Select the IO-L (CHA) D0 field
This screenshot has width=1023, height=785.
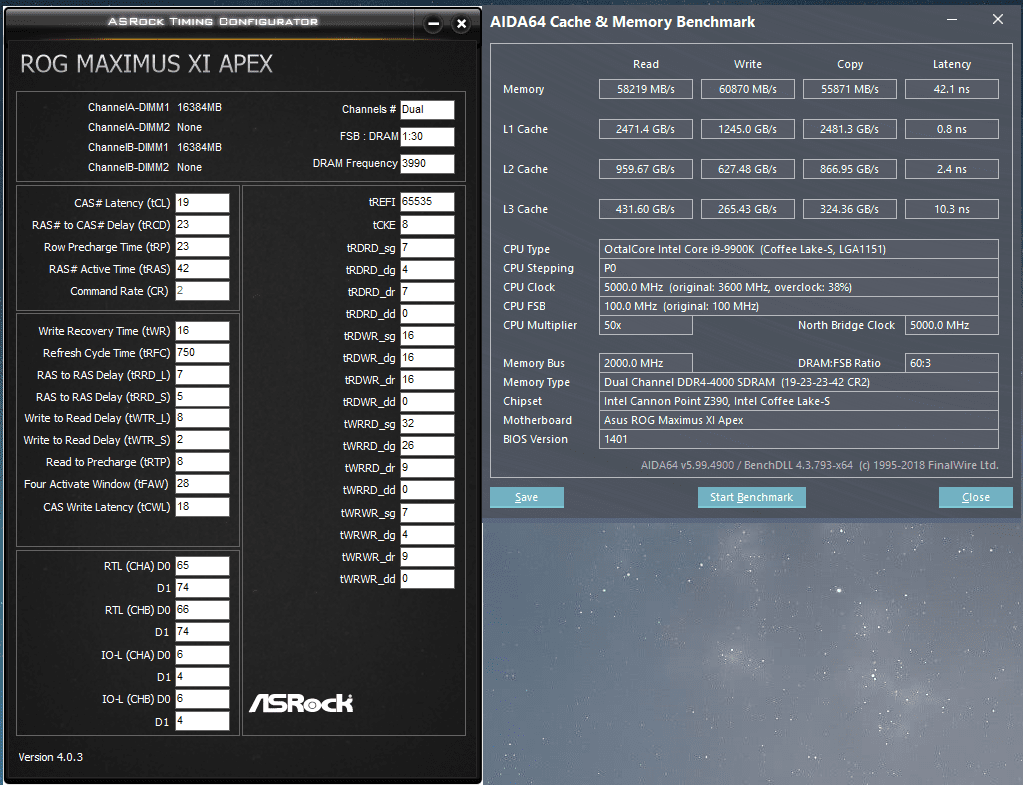202,654
